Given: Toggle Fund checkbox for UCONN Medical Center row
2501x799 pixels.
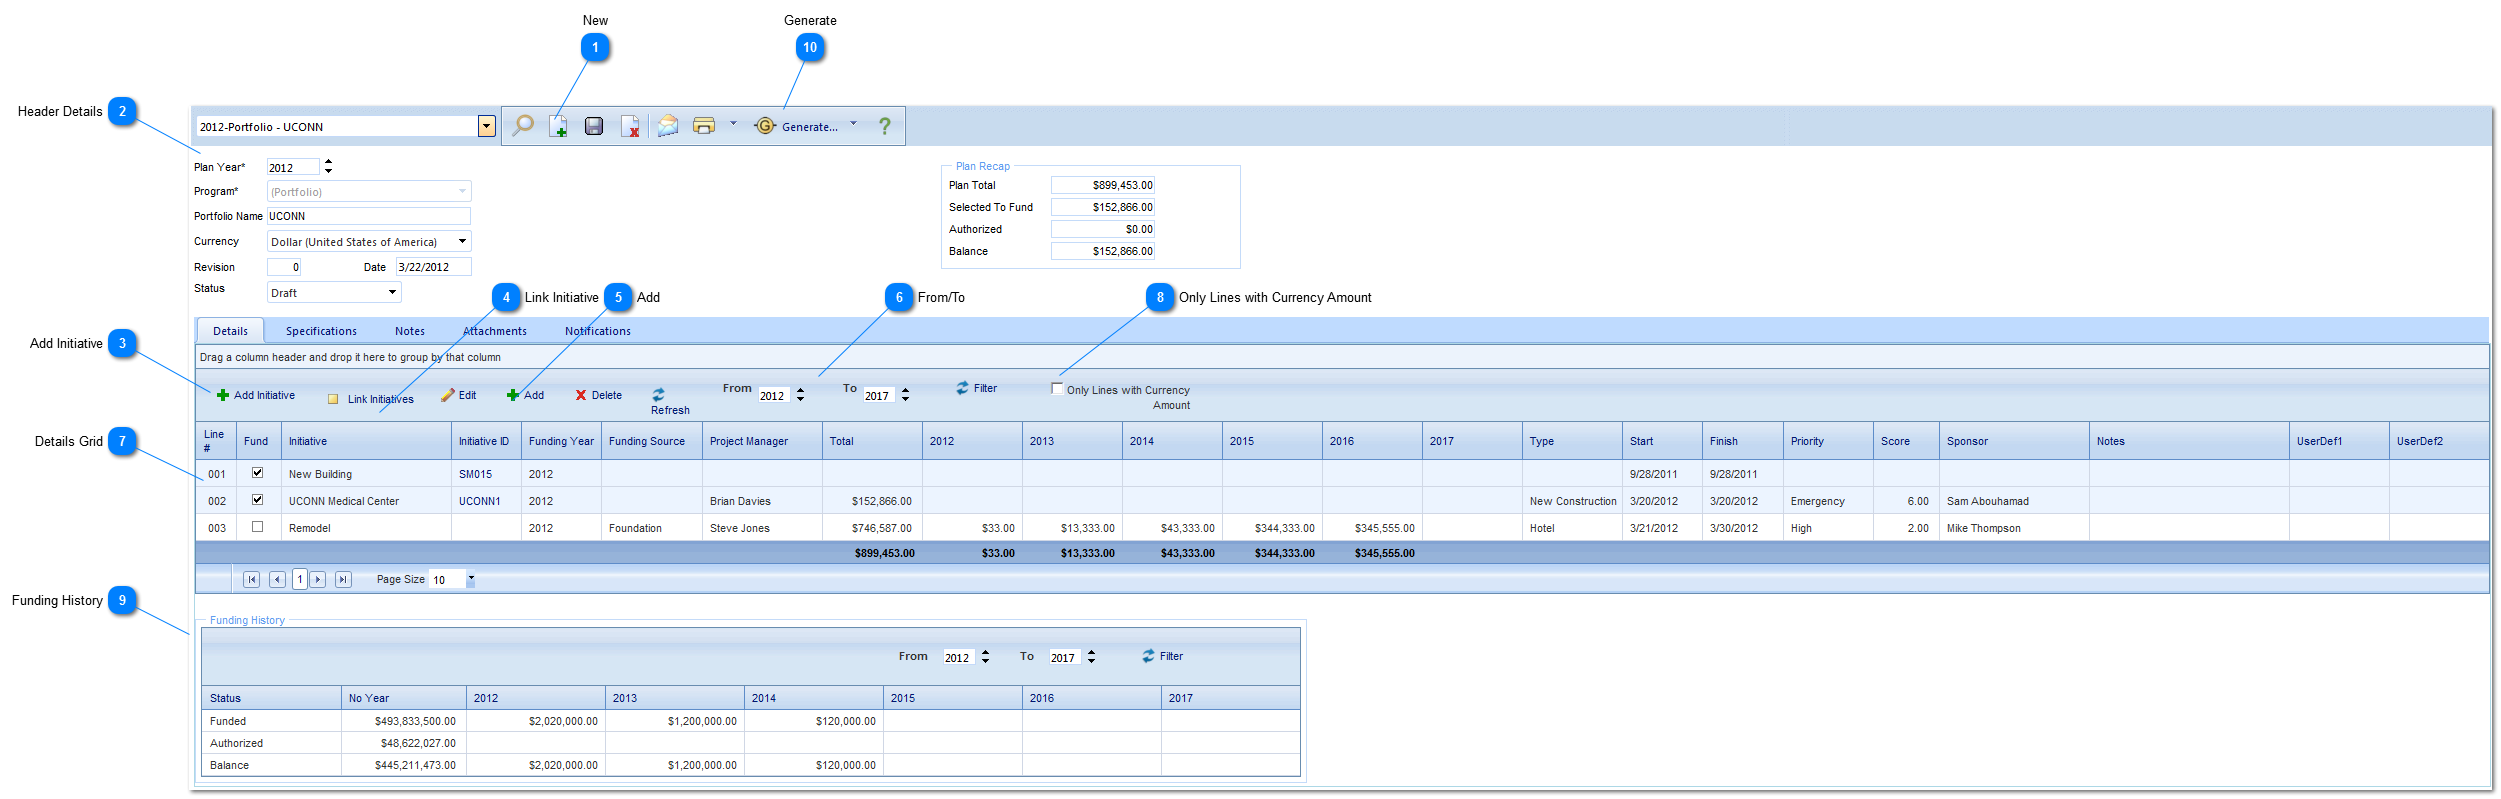Looking at the screenshot, I should click(x=257, y=499).
